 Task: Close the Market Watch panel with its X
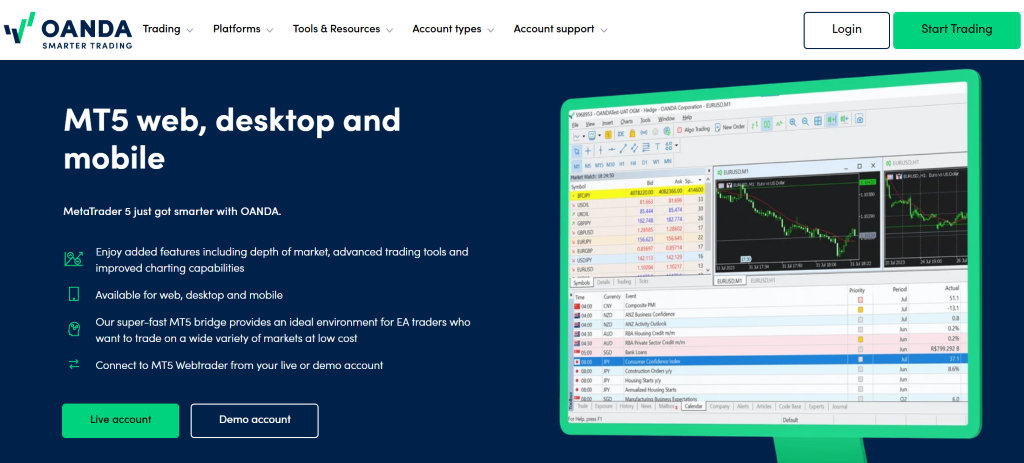pyautogui.click(x=709, y=170)
